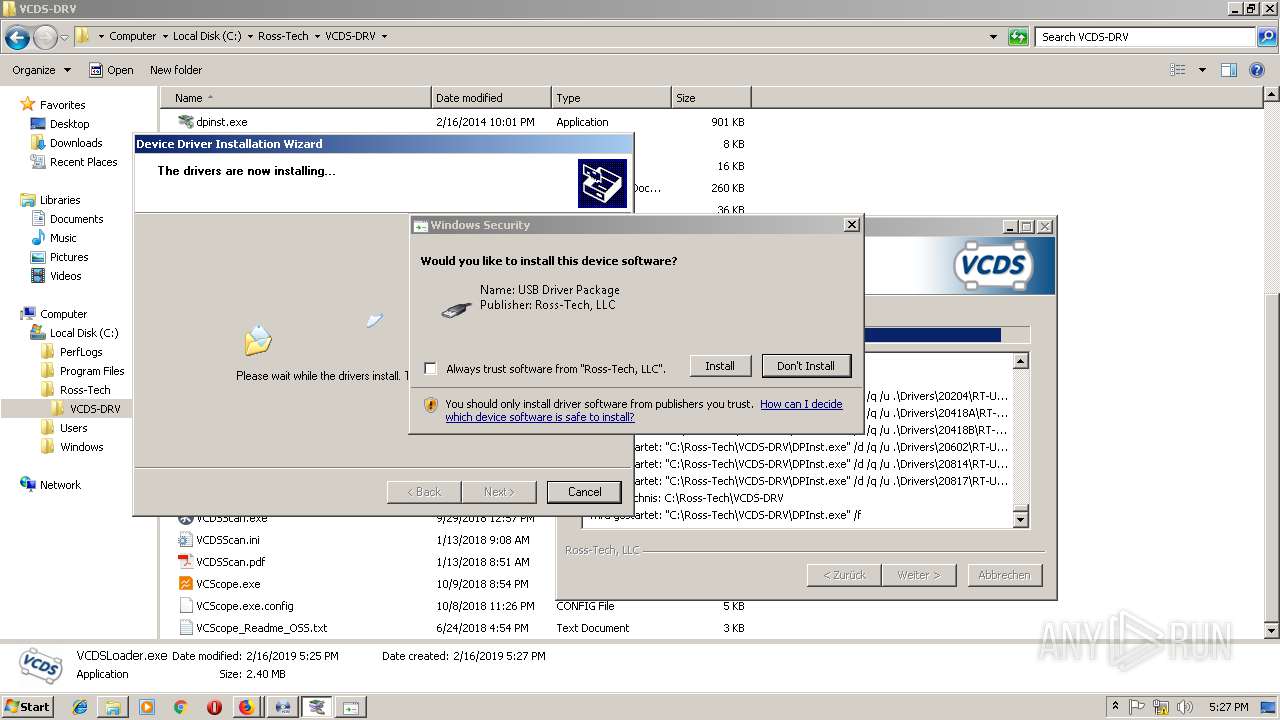Click the back arrow in Explorer
This screenshot has height=720, width=1280.
pos(17,38)
